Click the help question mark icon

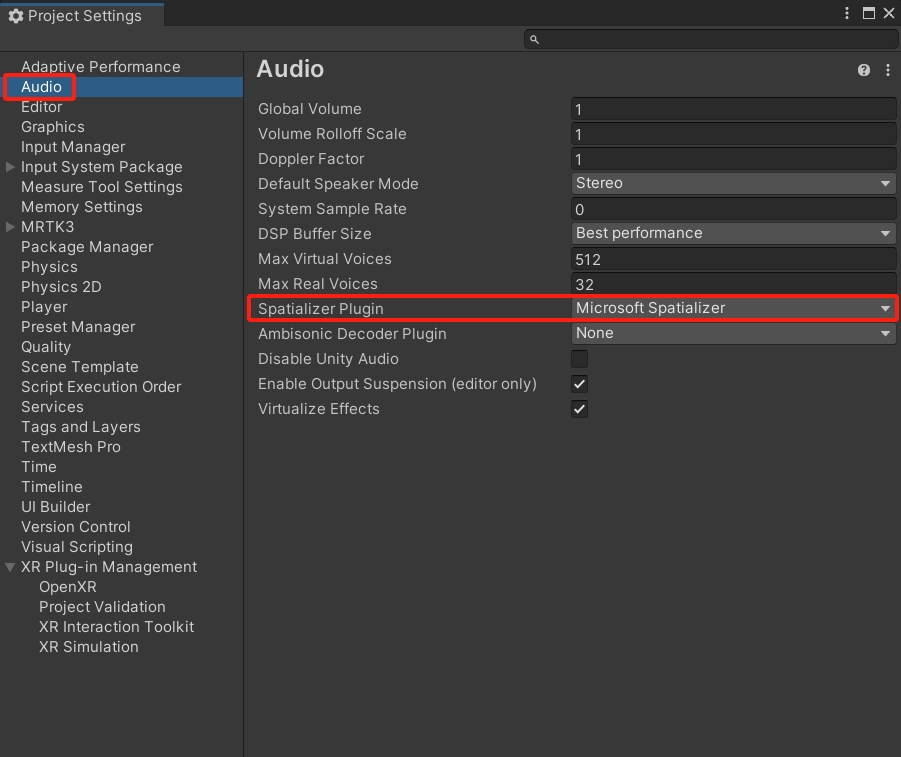[x=864, y=70]
